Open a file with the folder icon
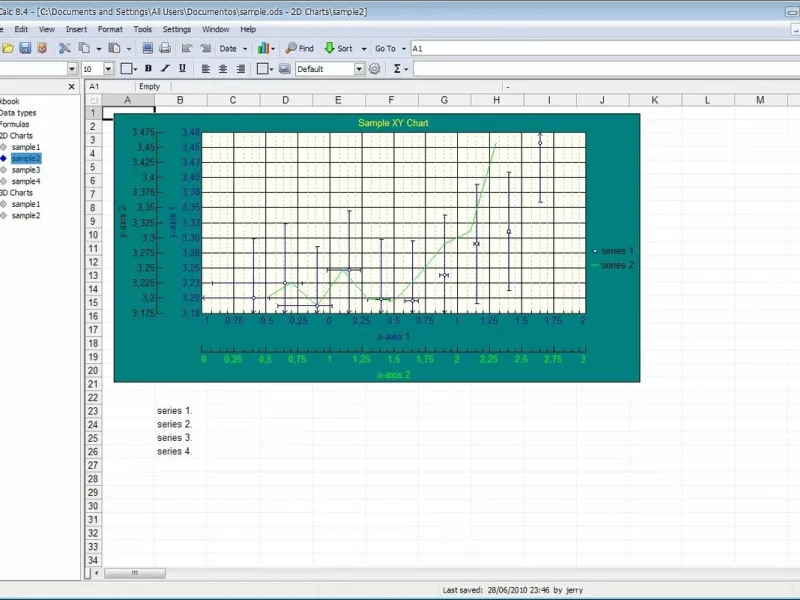 coord(8,48)
